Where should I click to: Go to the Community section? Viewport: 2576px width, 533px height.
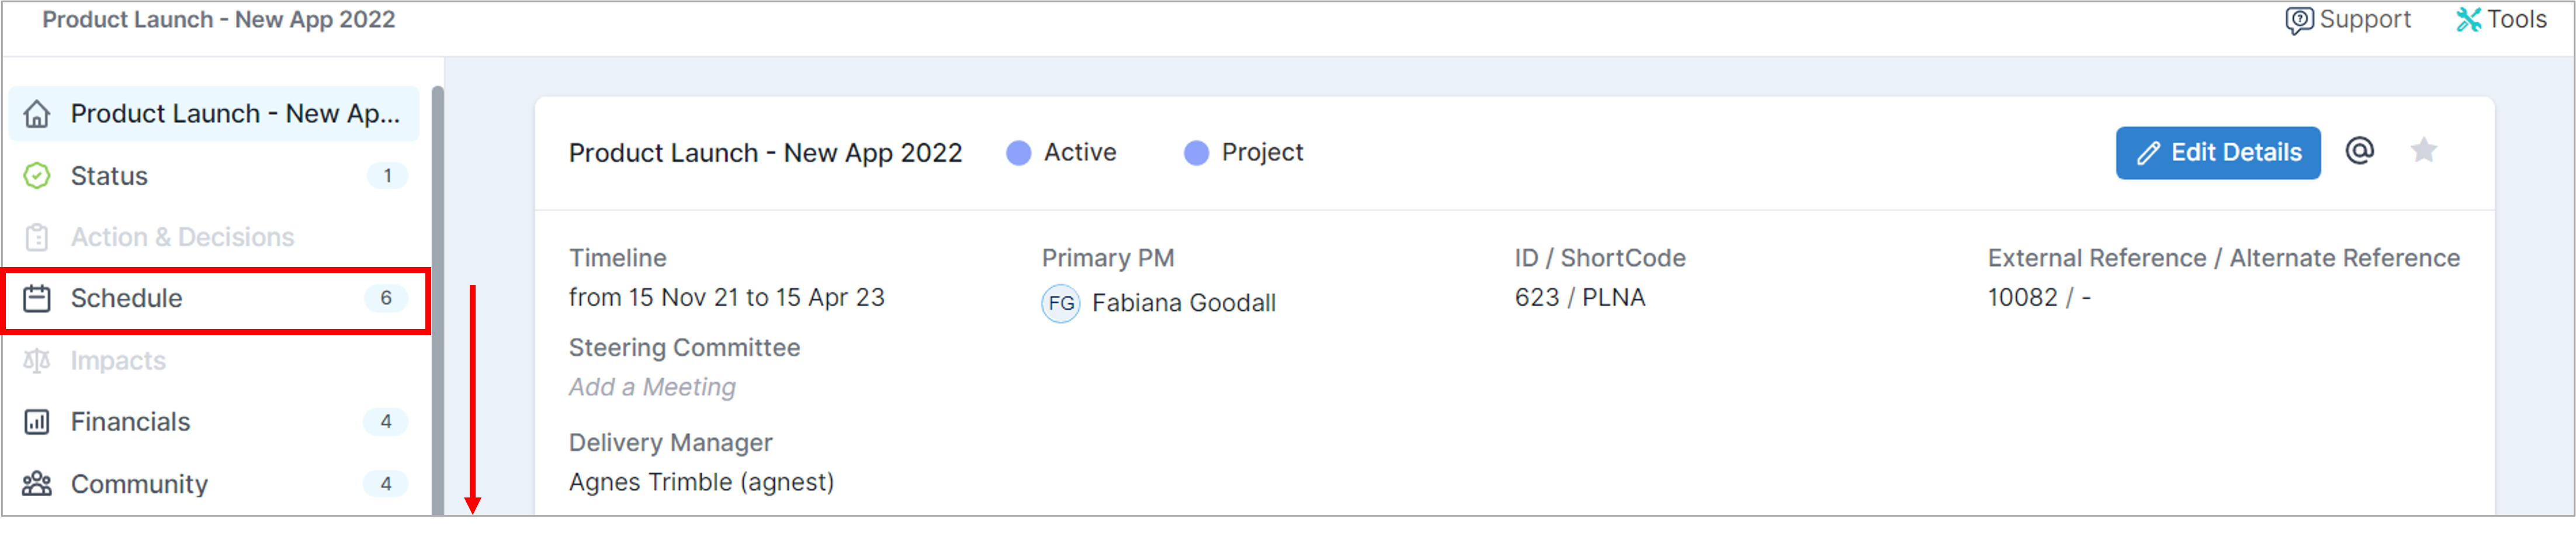[215, 484]
